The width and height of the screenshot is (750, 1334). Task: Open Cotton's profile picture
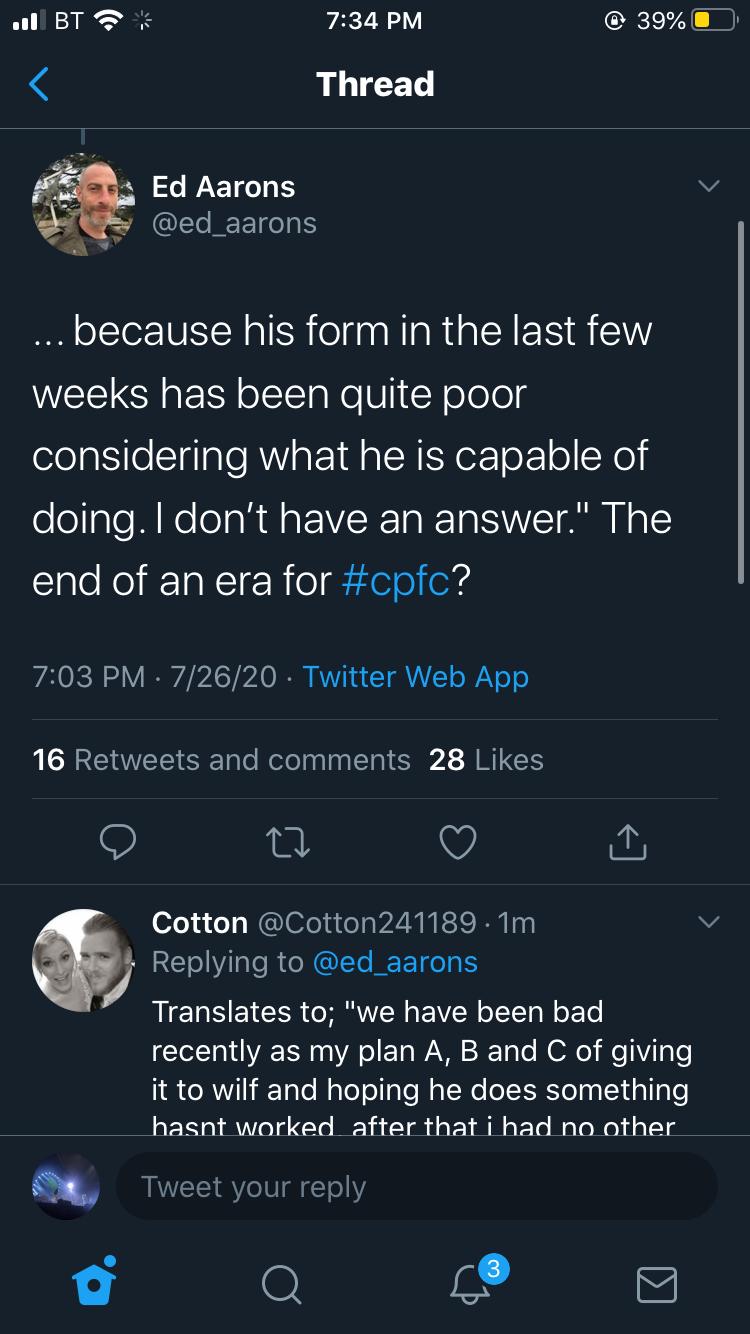click(x=83, y=960)
